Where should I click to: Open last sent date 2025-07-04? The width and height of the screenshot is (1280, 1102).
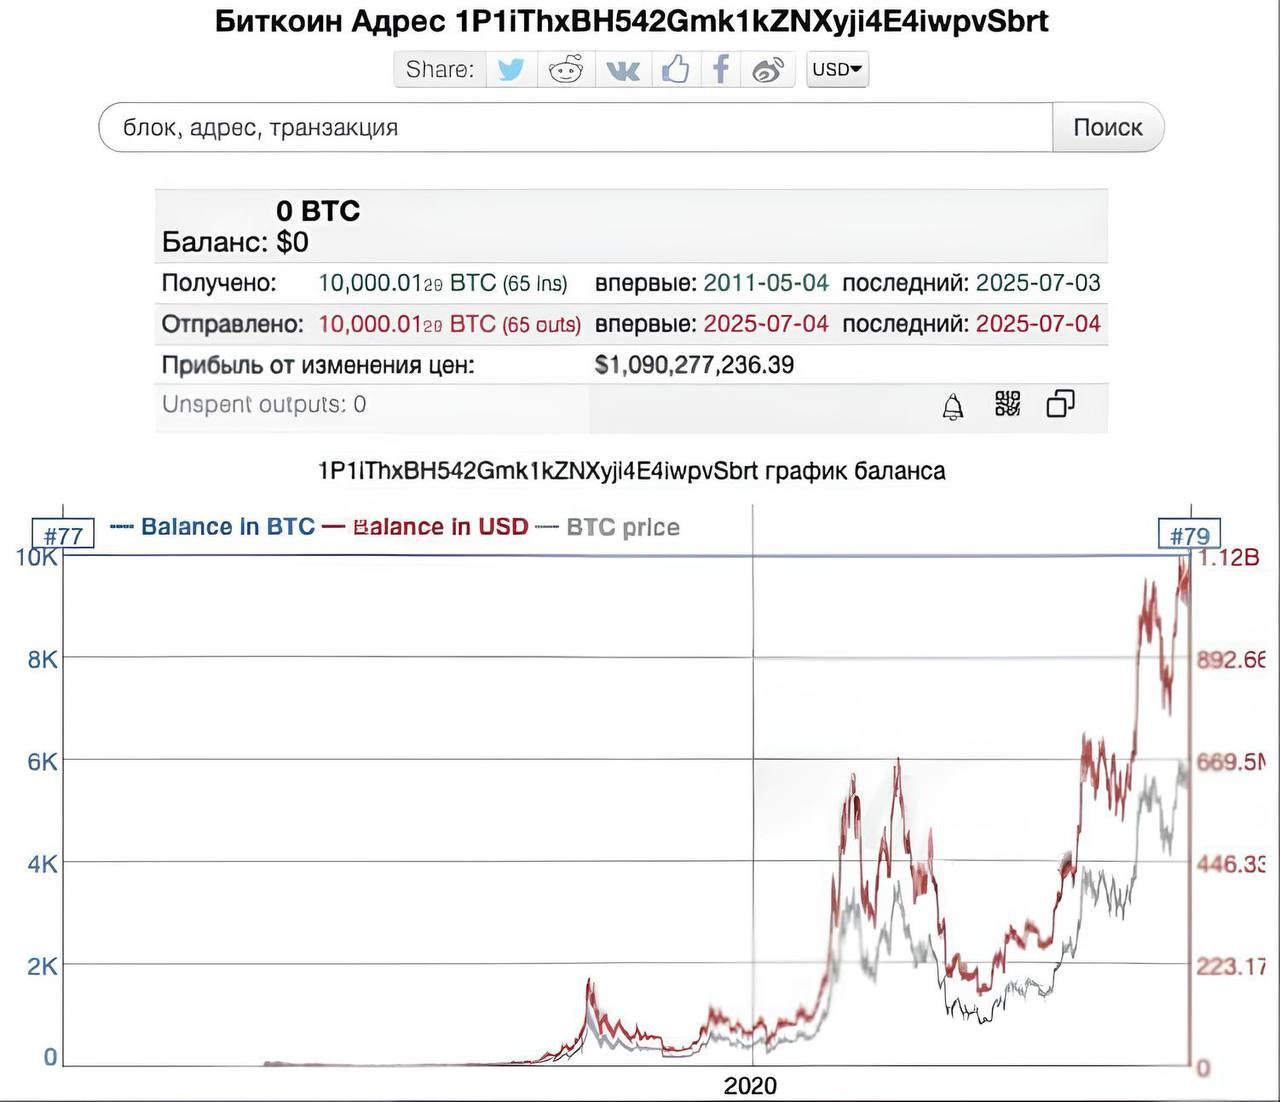tap(1038, 324)
